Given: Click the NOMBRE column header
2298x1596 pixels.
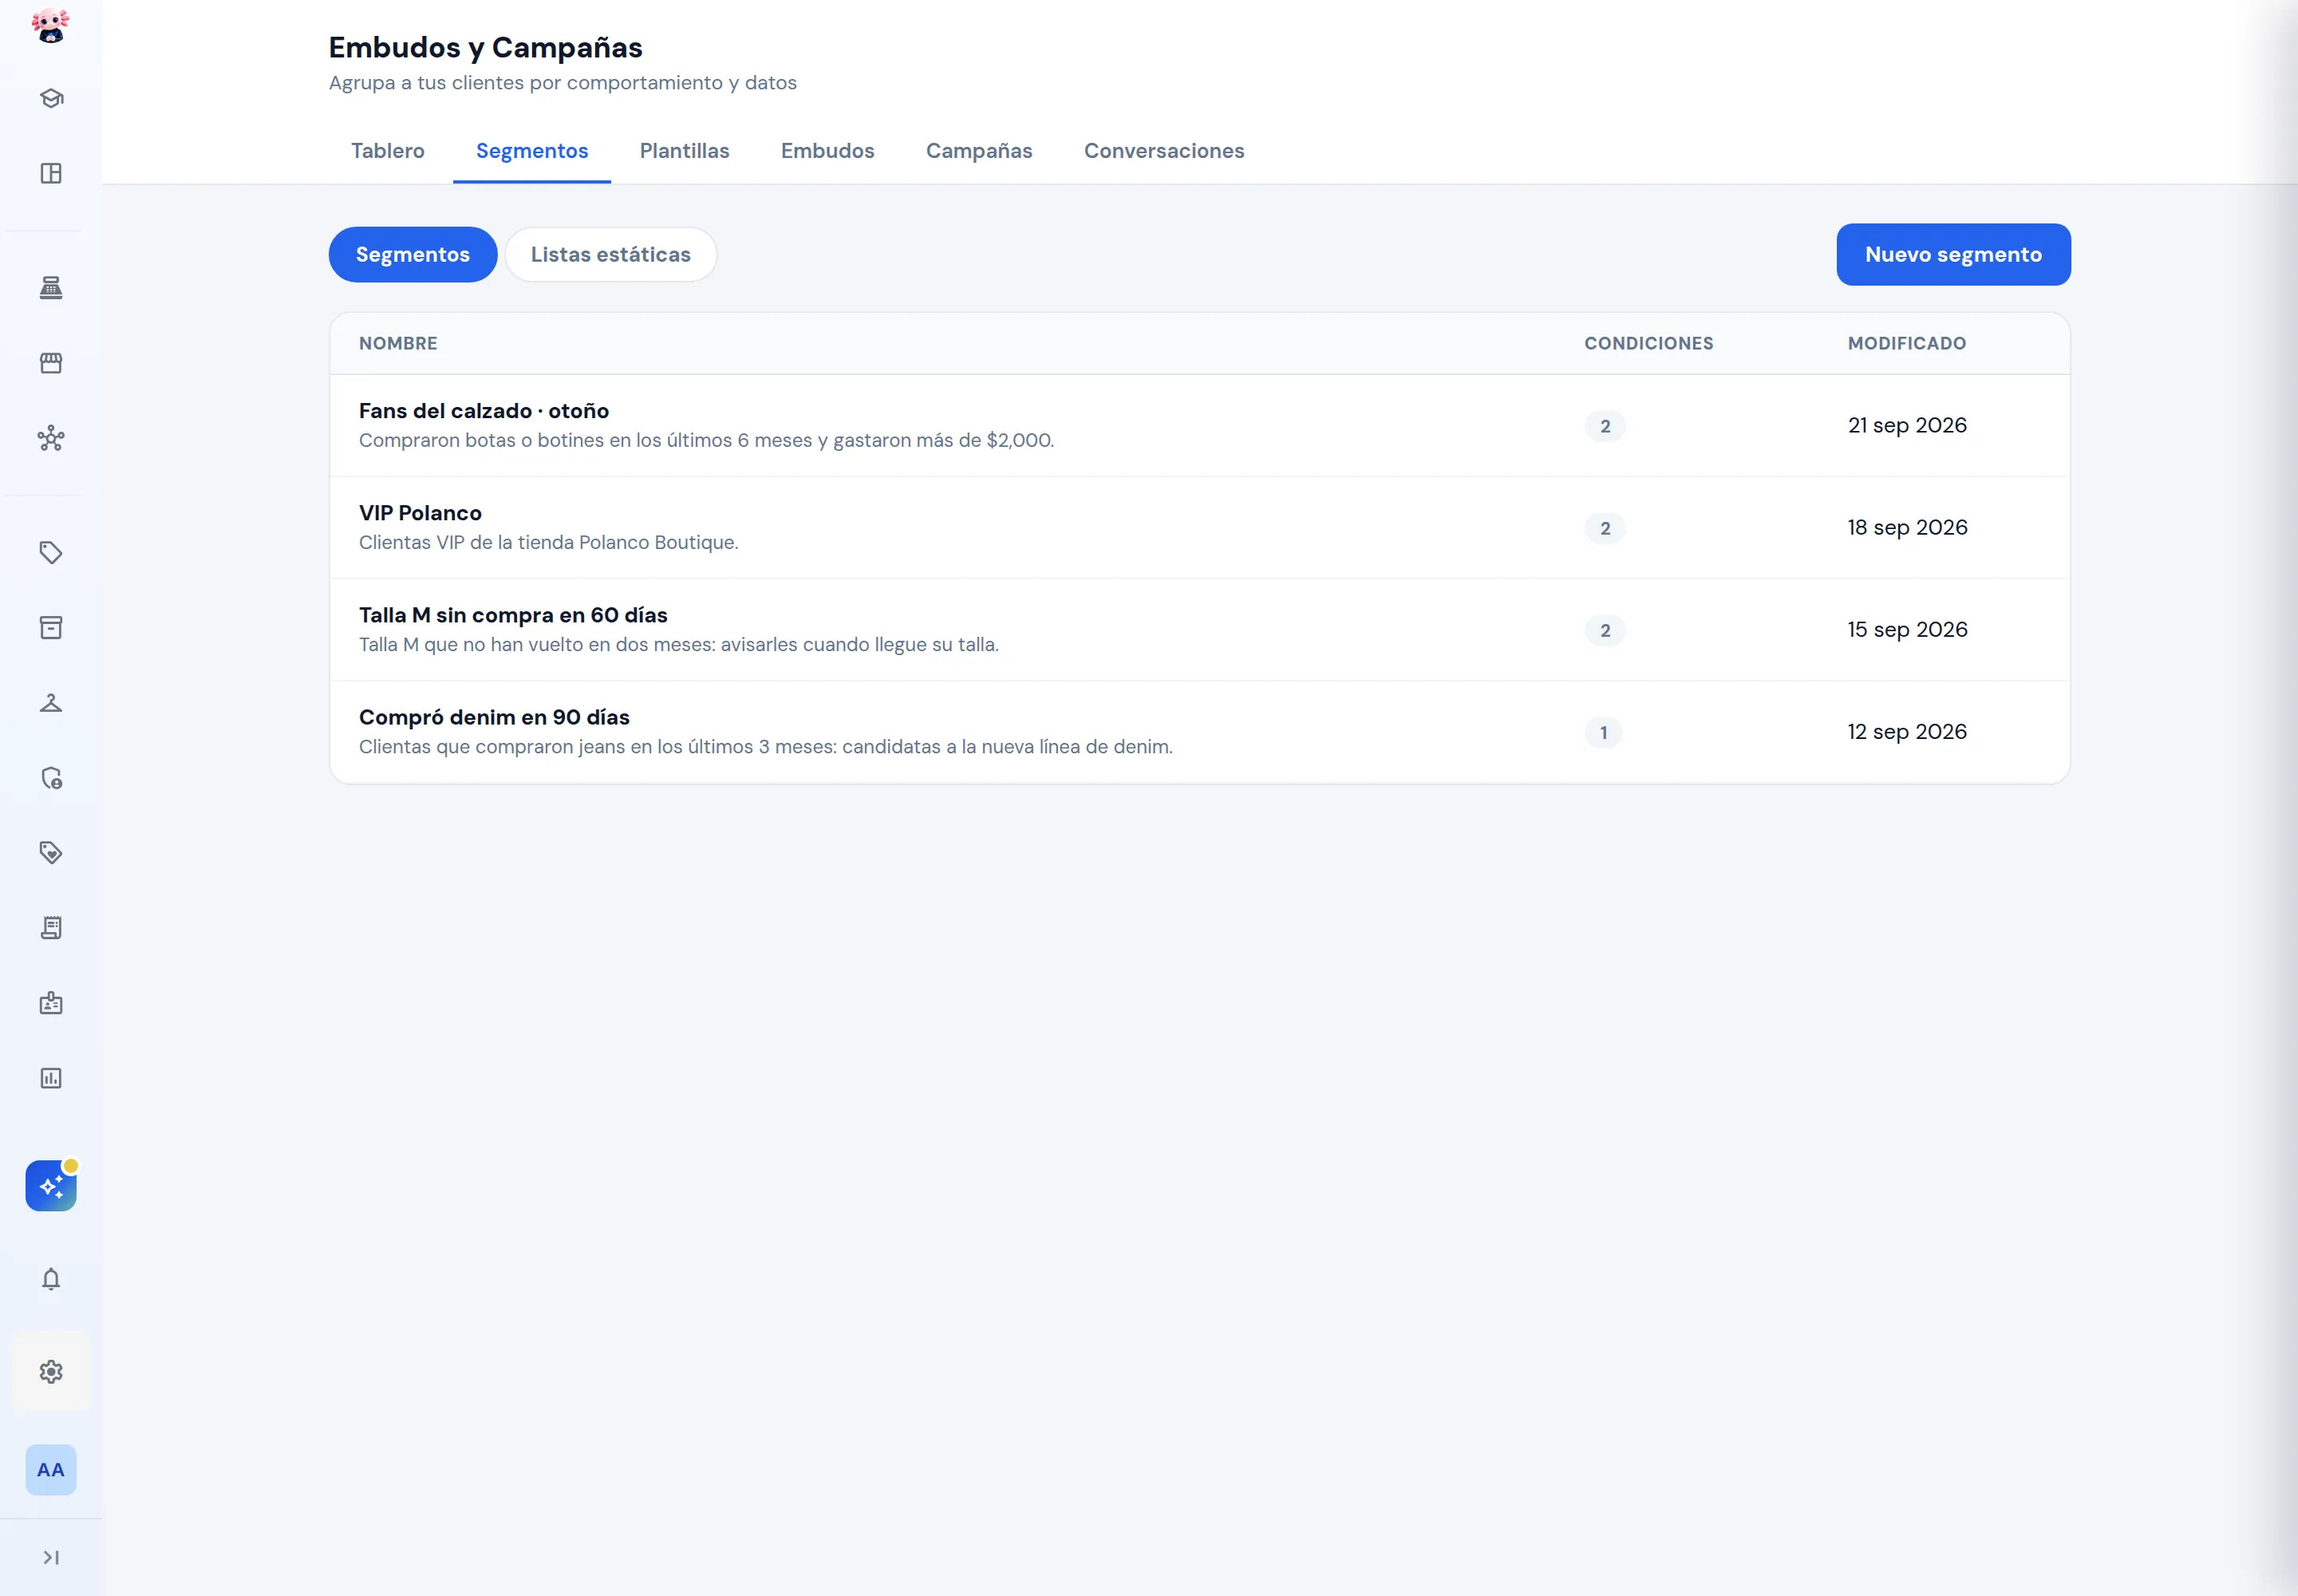Looking at the screenshot, I should coord(398,344).
